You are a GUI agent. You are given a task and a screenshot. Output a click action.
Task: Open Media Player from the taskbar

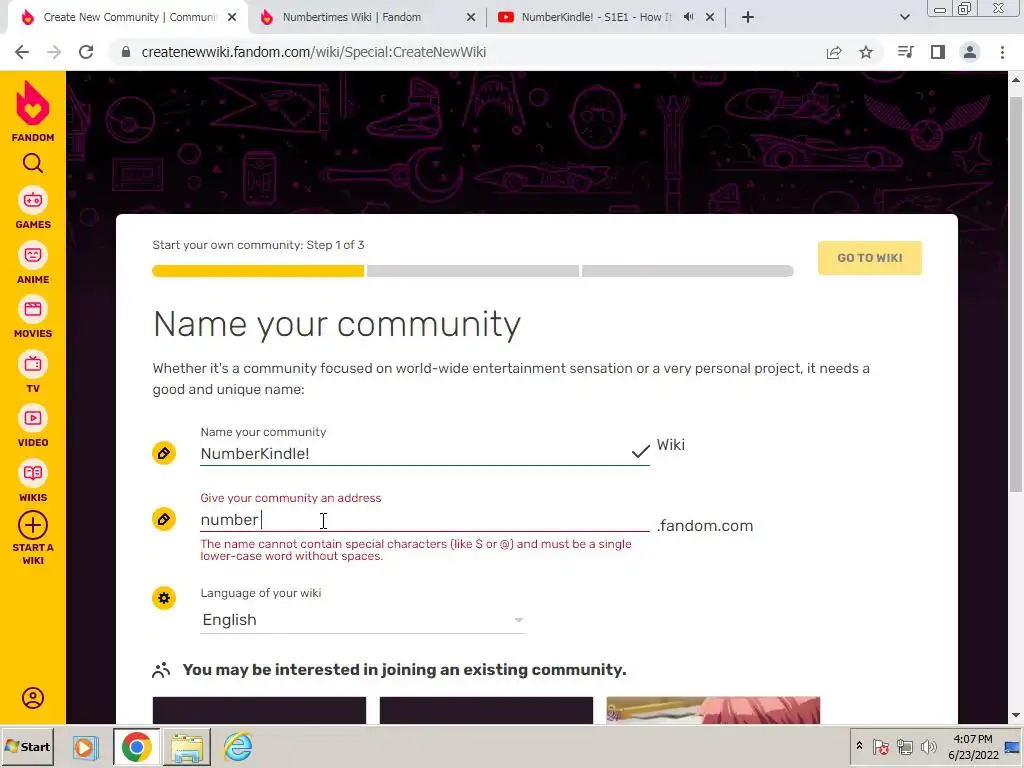tap(84, 746)
